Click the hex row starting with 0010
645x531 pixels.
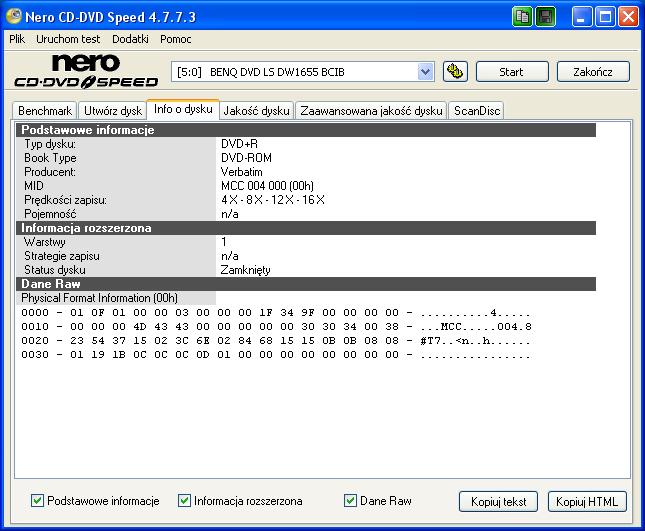[276, 327]
